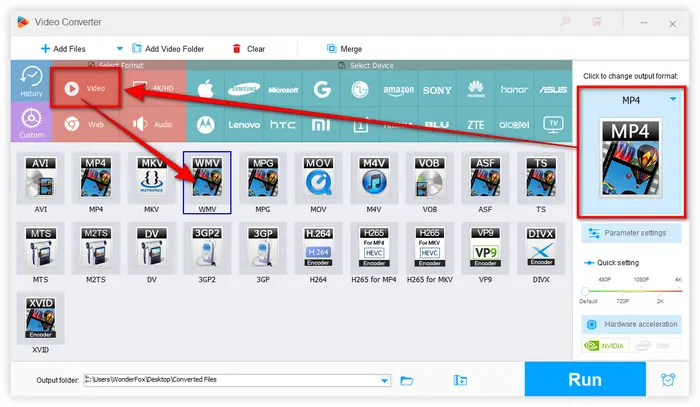
Task: Pick the MTS camcorder format icon
Action: 40,248
